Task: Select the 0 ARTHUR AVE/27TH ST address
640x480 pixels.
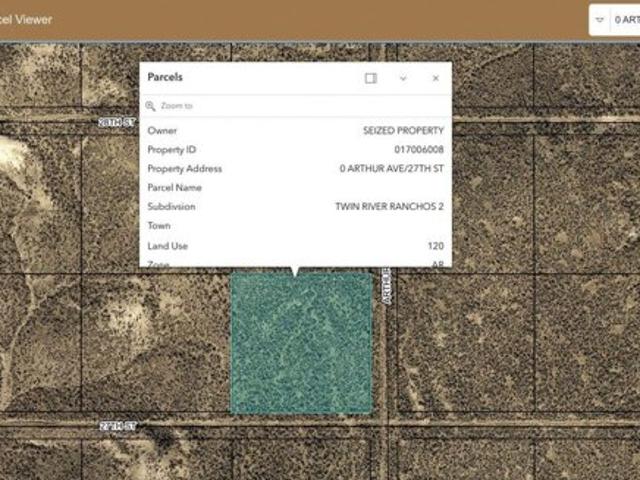Action: pos(391,169)
